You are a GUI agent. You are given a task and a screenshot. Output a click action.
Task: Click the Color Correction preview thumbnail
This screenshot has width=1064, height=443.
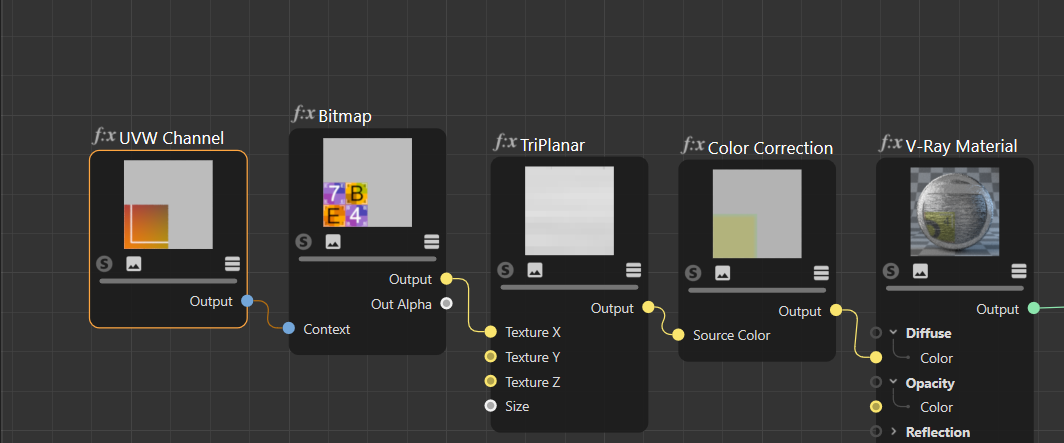tap(757, 214)
